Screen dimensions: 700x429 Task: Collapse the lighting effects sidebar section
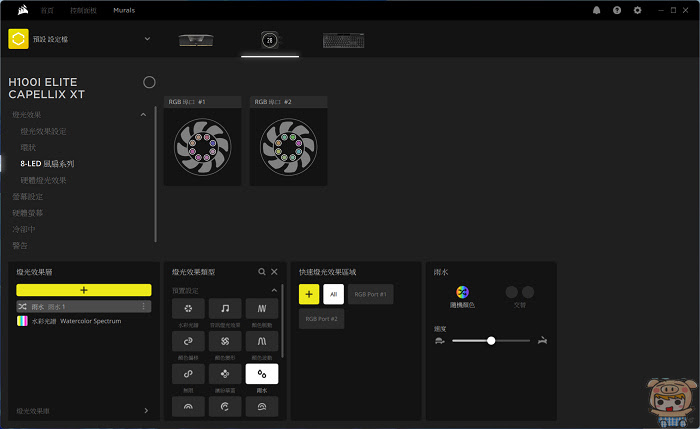[143, 115]
